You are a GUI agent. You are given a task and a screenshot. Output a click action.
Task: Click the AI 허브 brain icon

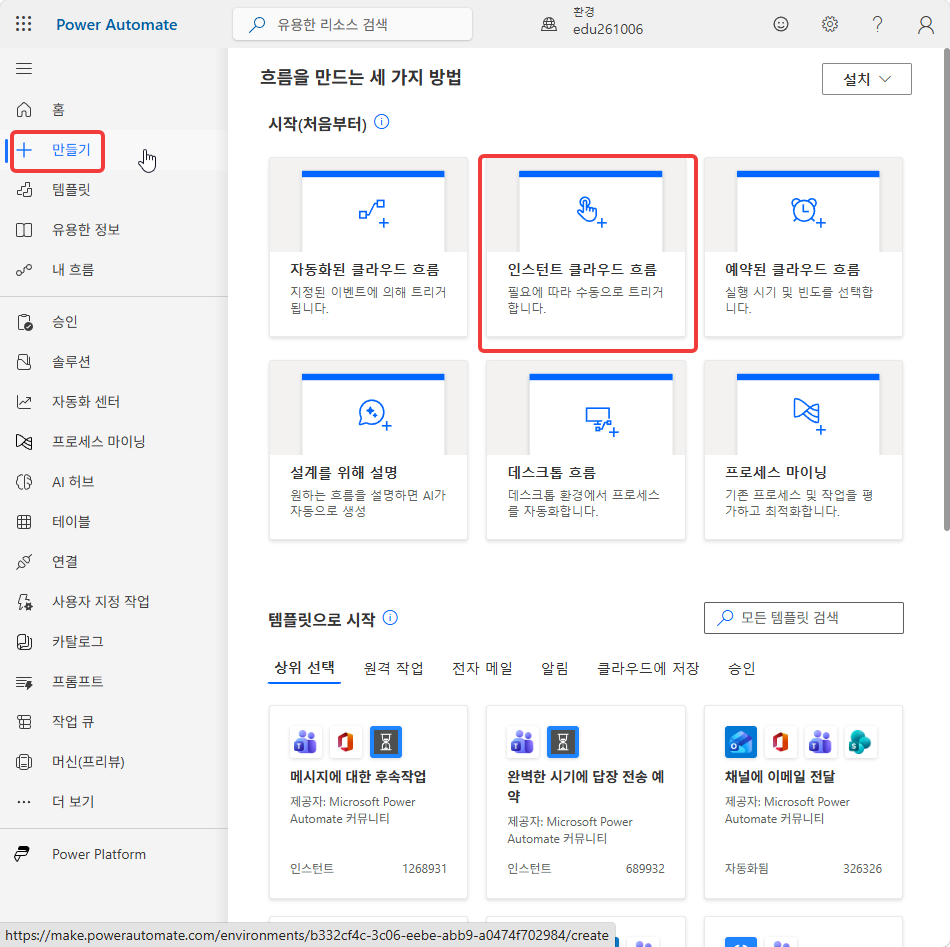tap(24, 482)
